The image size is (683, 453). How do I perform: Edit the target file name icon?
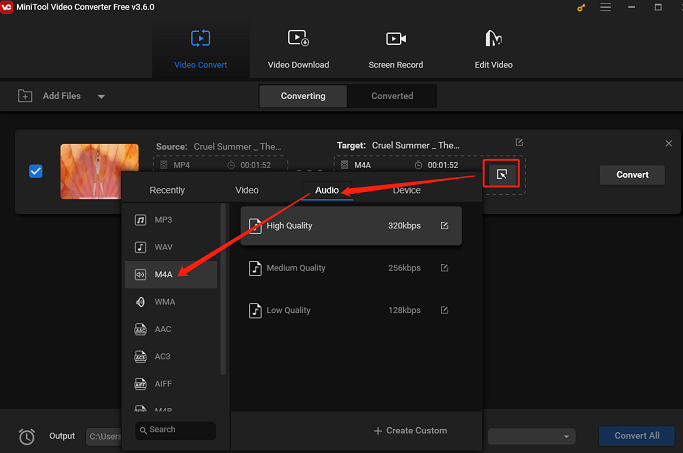(x=519, y=142)
